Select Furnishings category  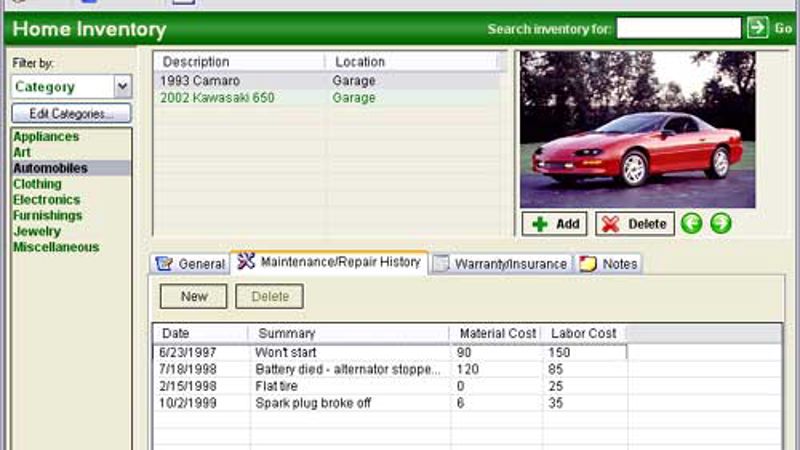[47, 215]
